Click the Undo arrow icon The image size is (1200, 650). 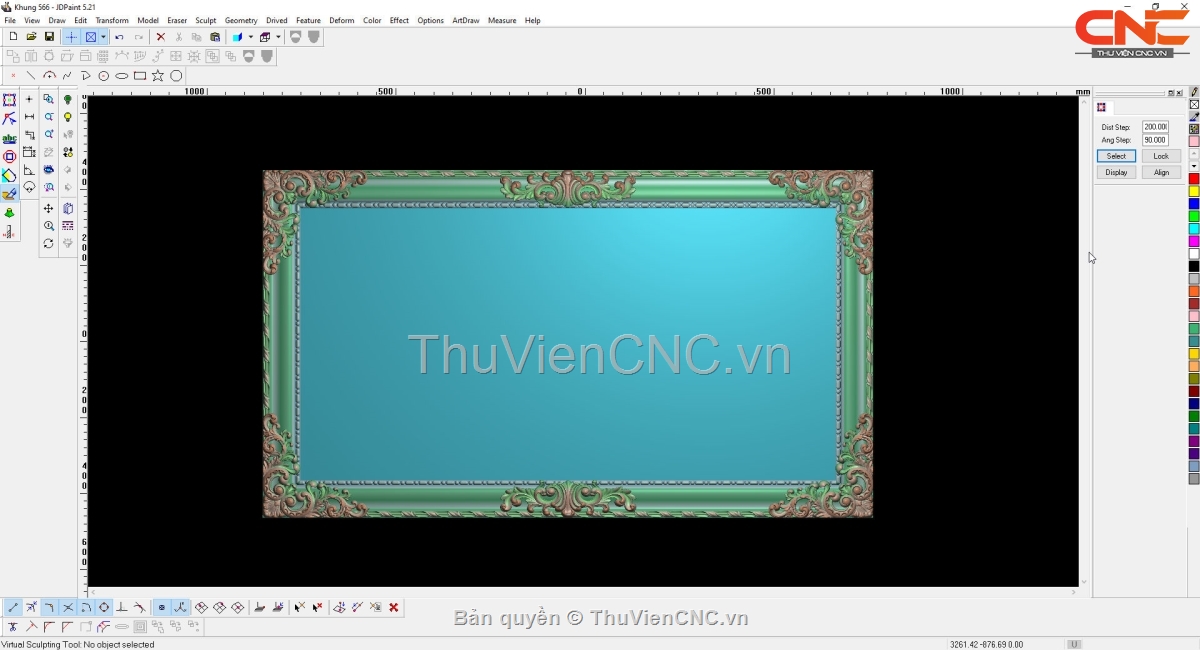pyautogui.click(x=119, y=37)
